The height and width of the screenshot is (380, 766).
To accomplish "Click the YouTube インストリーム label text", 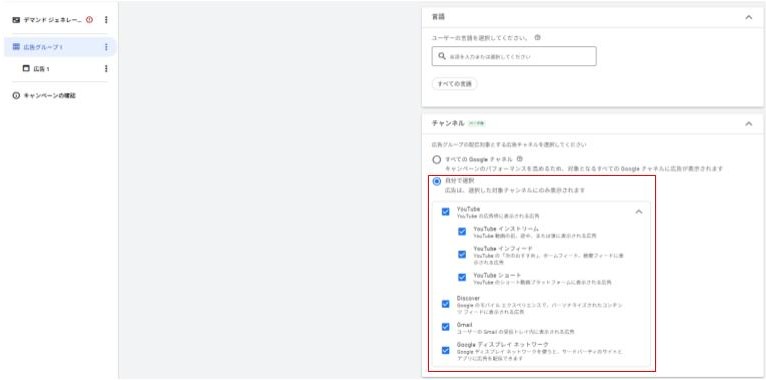I will coord(506,229).
